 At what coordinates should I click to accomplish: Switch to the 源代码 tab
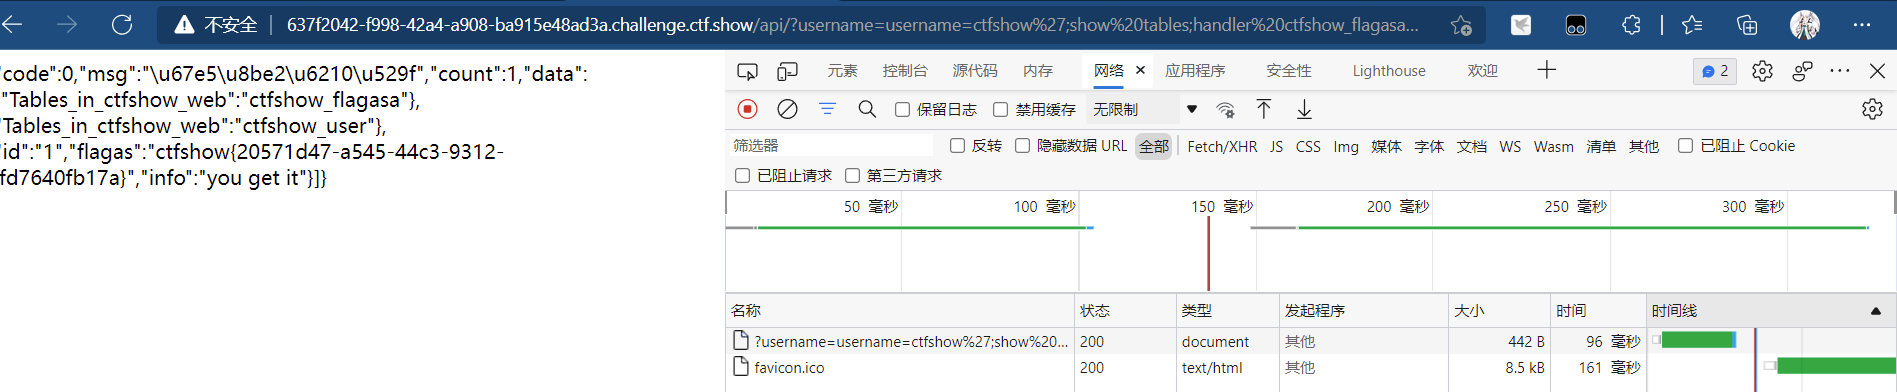click(975, 71)
